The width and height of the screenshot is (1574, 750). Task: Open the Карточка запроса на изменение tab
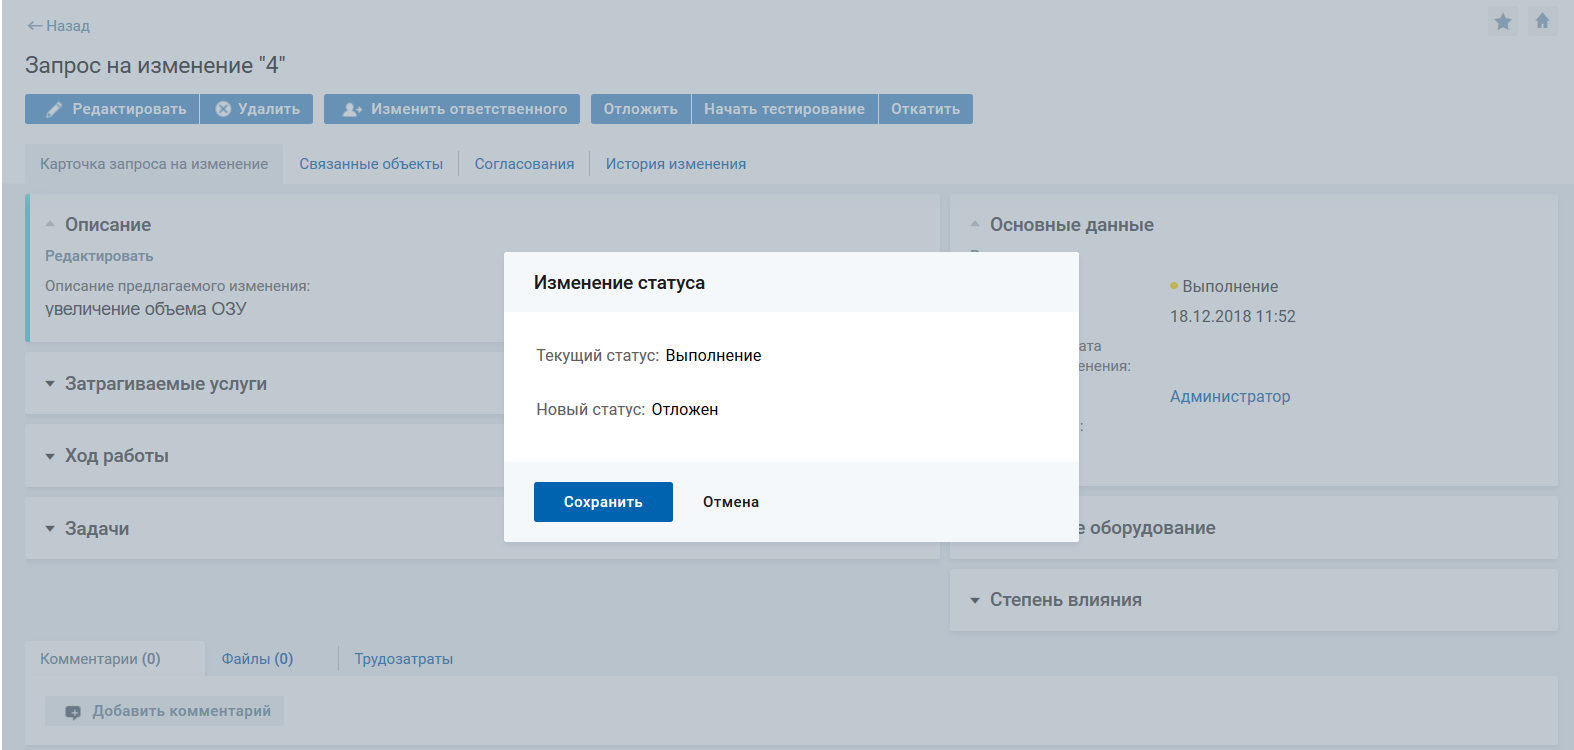[x=154, y=164]
